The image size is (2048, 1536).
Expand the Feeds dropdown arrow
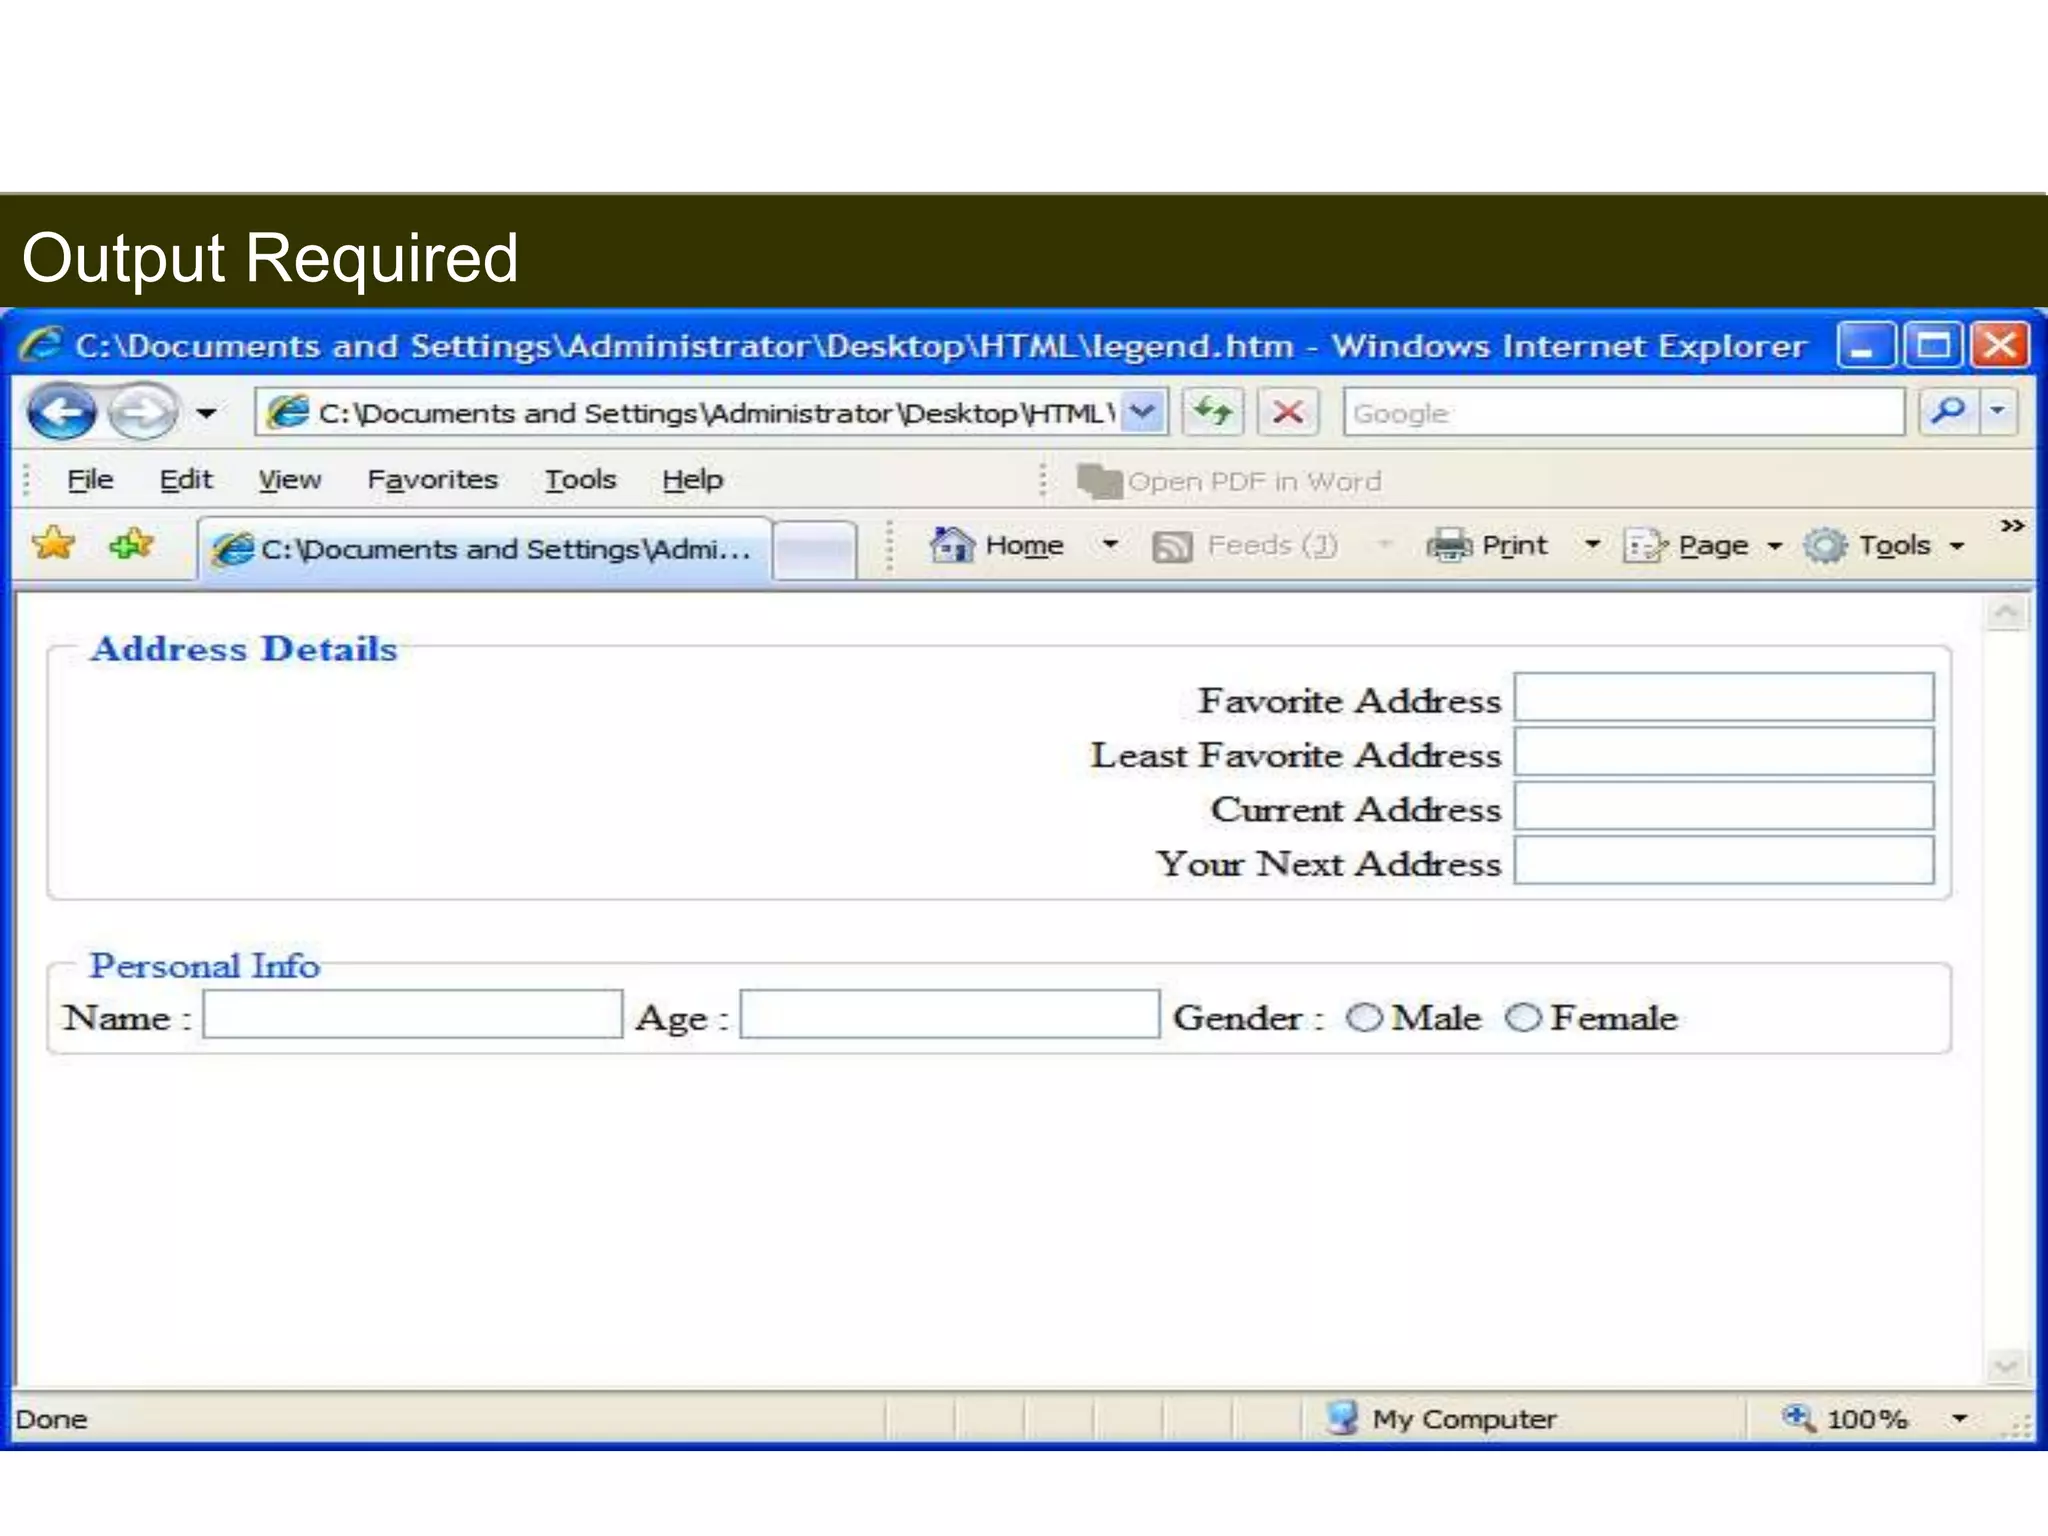pos(1385,545)
